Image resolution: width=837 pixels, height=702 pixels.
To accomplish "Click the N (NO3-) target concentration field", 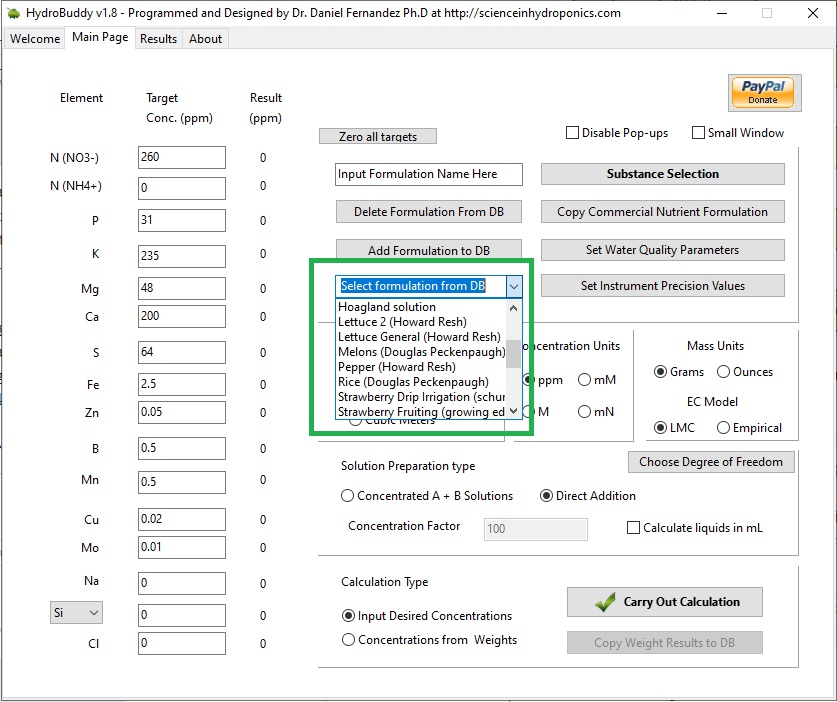I will [x=182, y=158].
